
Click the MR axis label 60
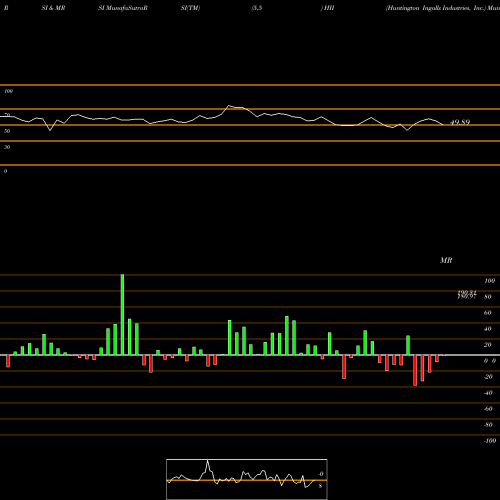point(488,313)
